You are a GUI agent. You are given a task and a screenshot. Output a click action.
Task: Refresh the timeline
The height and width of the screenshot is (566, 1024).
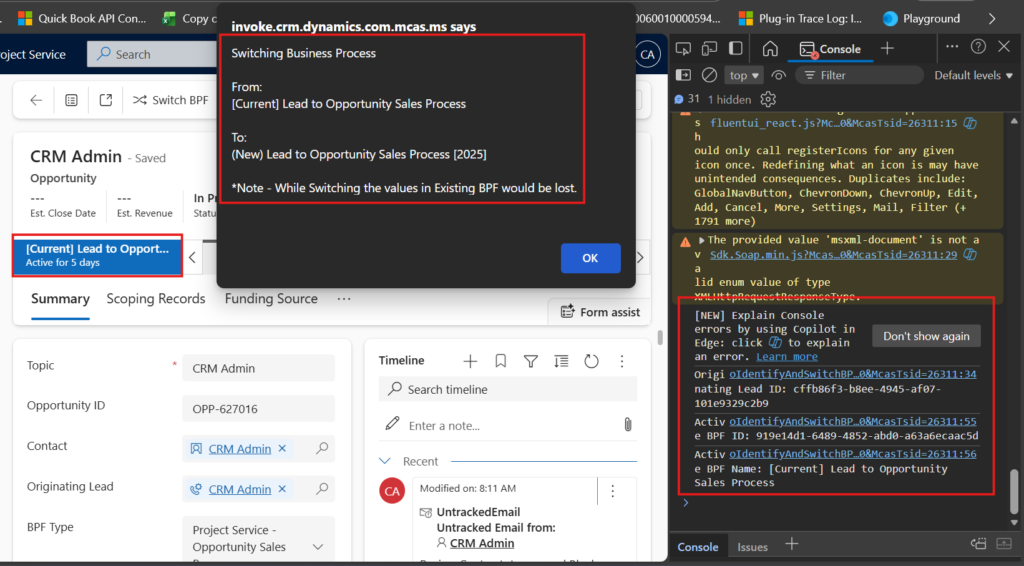point(591,361)
